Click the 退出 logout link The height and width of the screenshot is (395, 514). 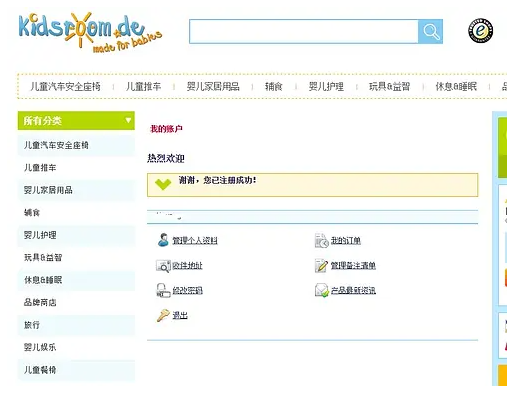(180, 315)
